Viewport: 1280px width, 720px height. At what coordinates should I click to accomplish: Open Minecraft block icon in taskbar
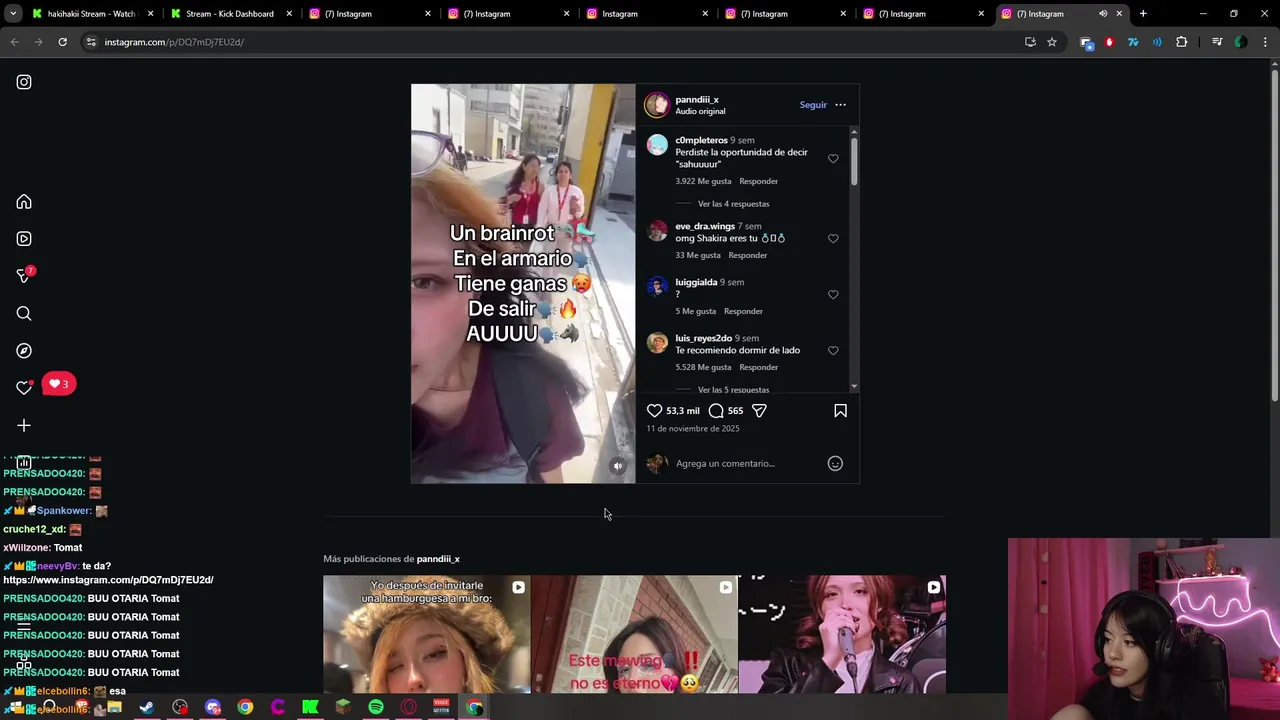(x=343, y=707)
